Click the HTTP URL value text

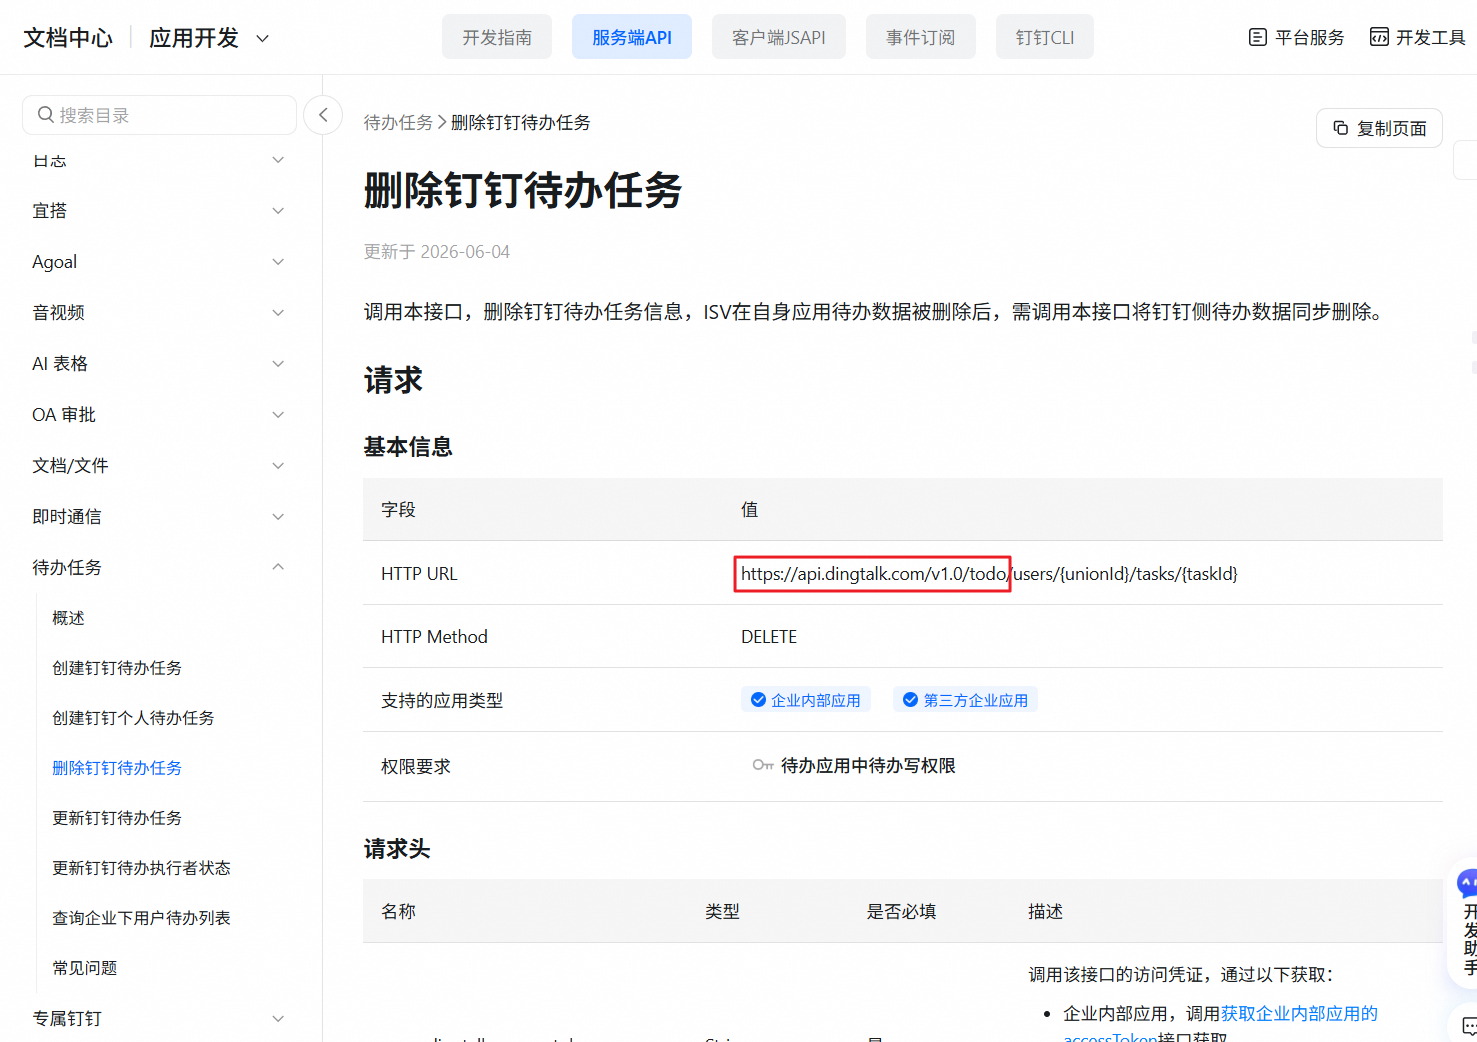point(989,574)
